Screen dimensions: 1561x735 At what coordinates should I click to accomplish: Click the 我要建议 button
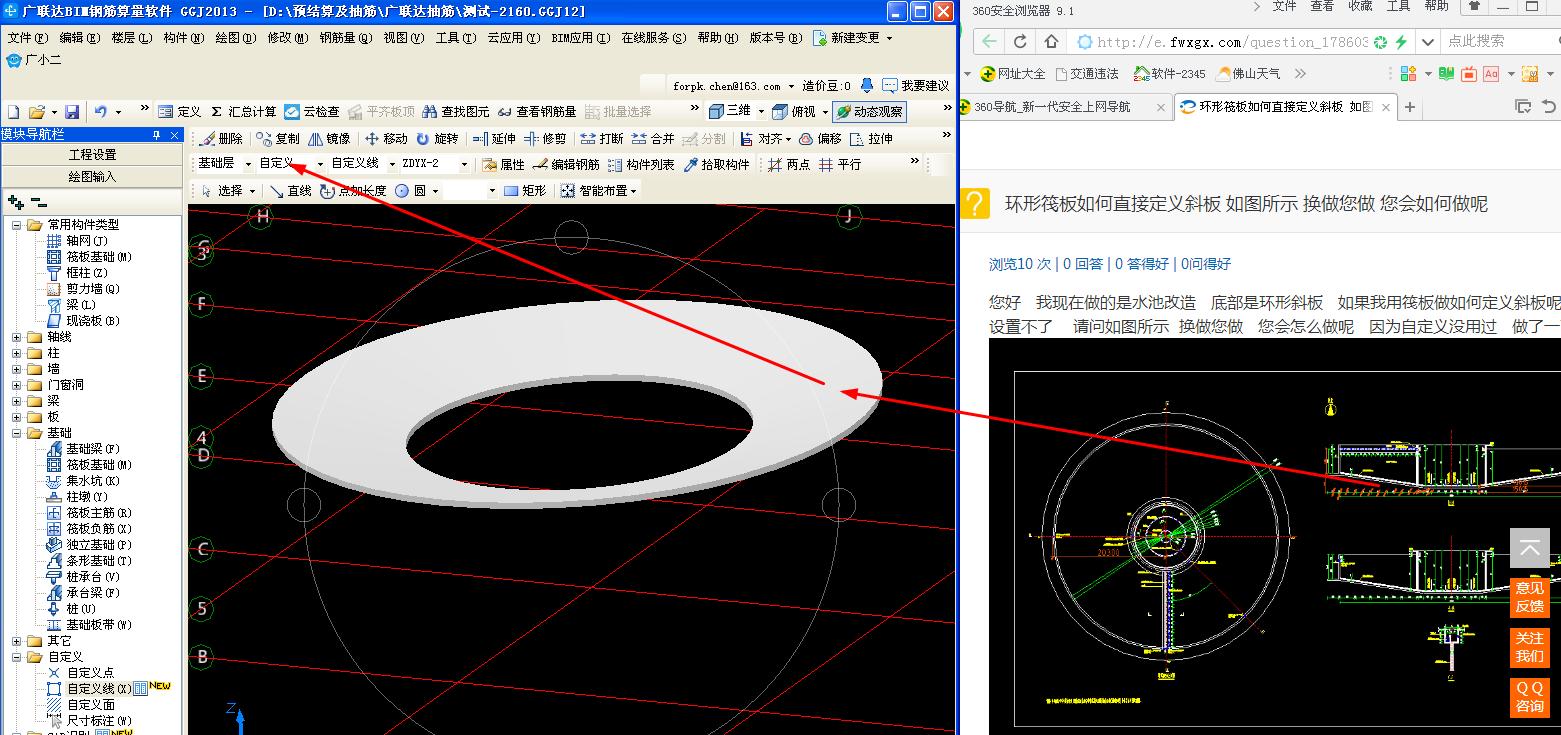coord(915,86)
